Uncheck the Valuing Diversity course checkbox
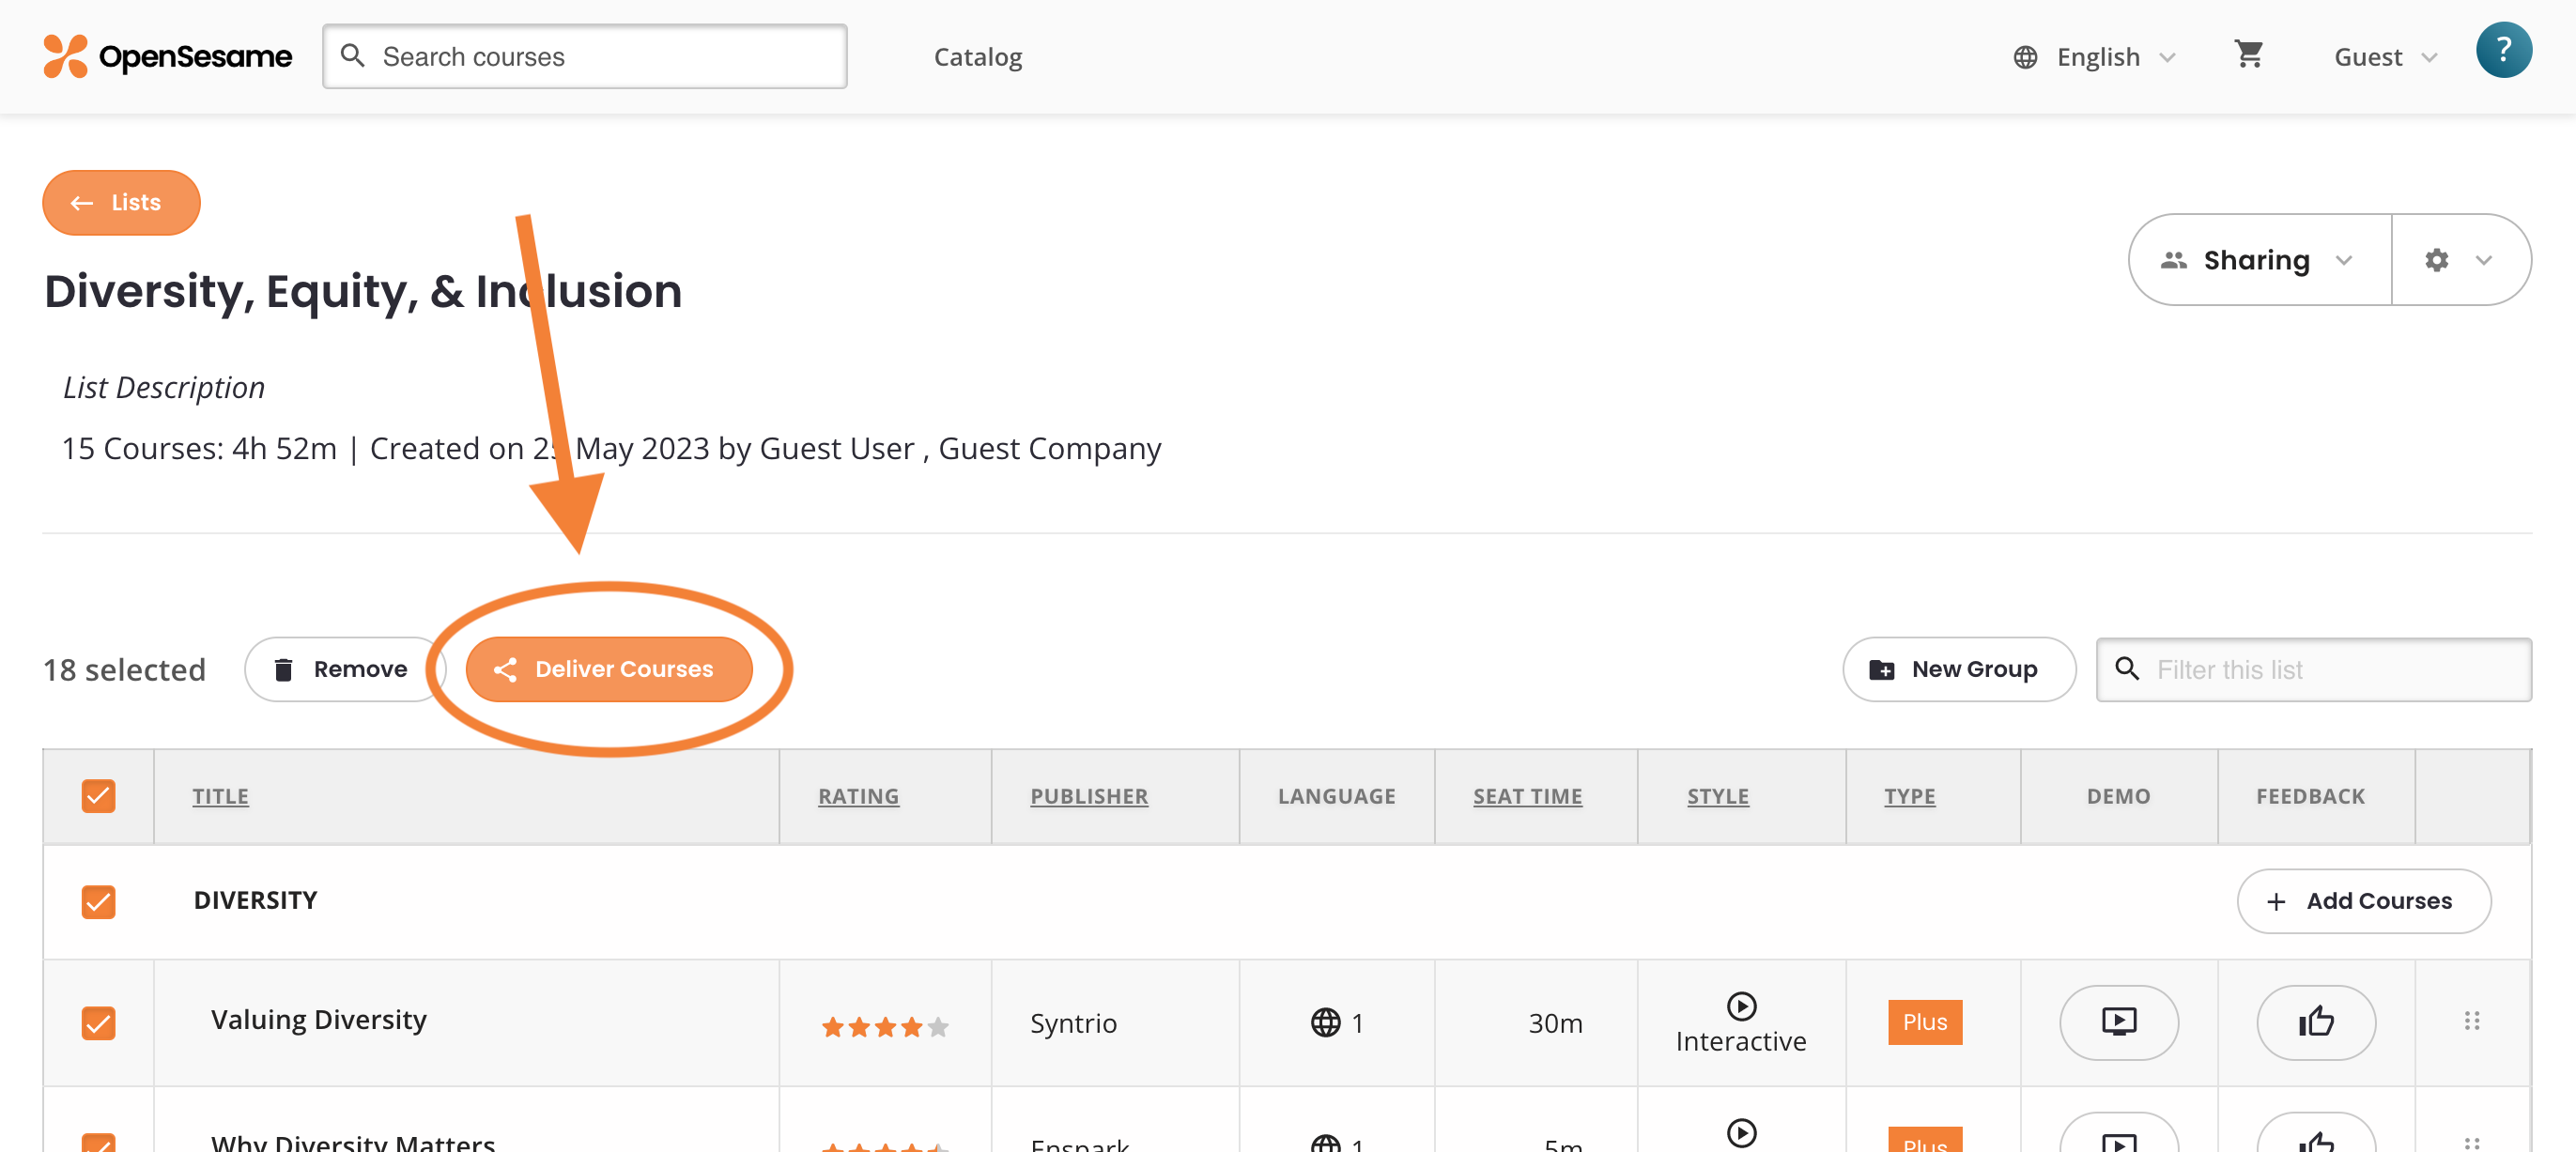The width and height of the screenshot is (2576, 1152). 98,1022
